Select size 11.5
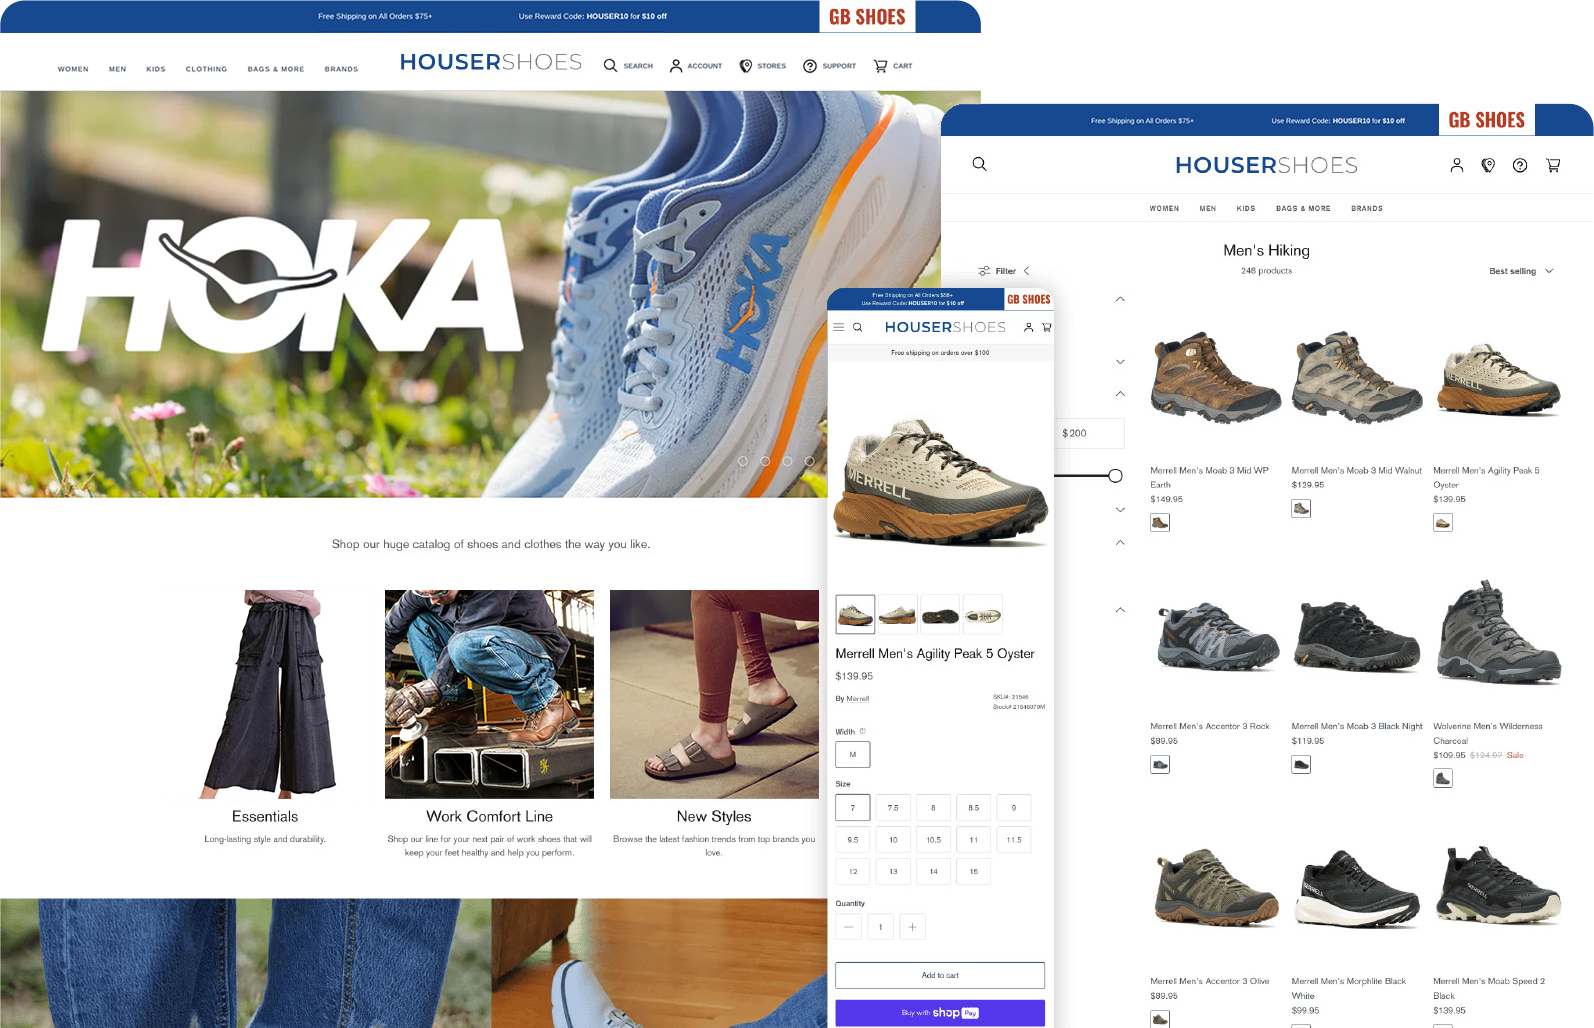 1014,840
